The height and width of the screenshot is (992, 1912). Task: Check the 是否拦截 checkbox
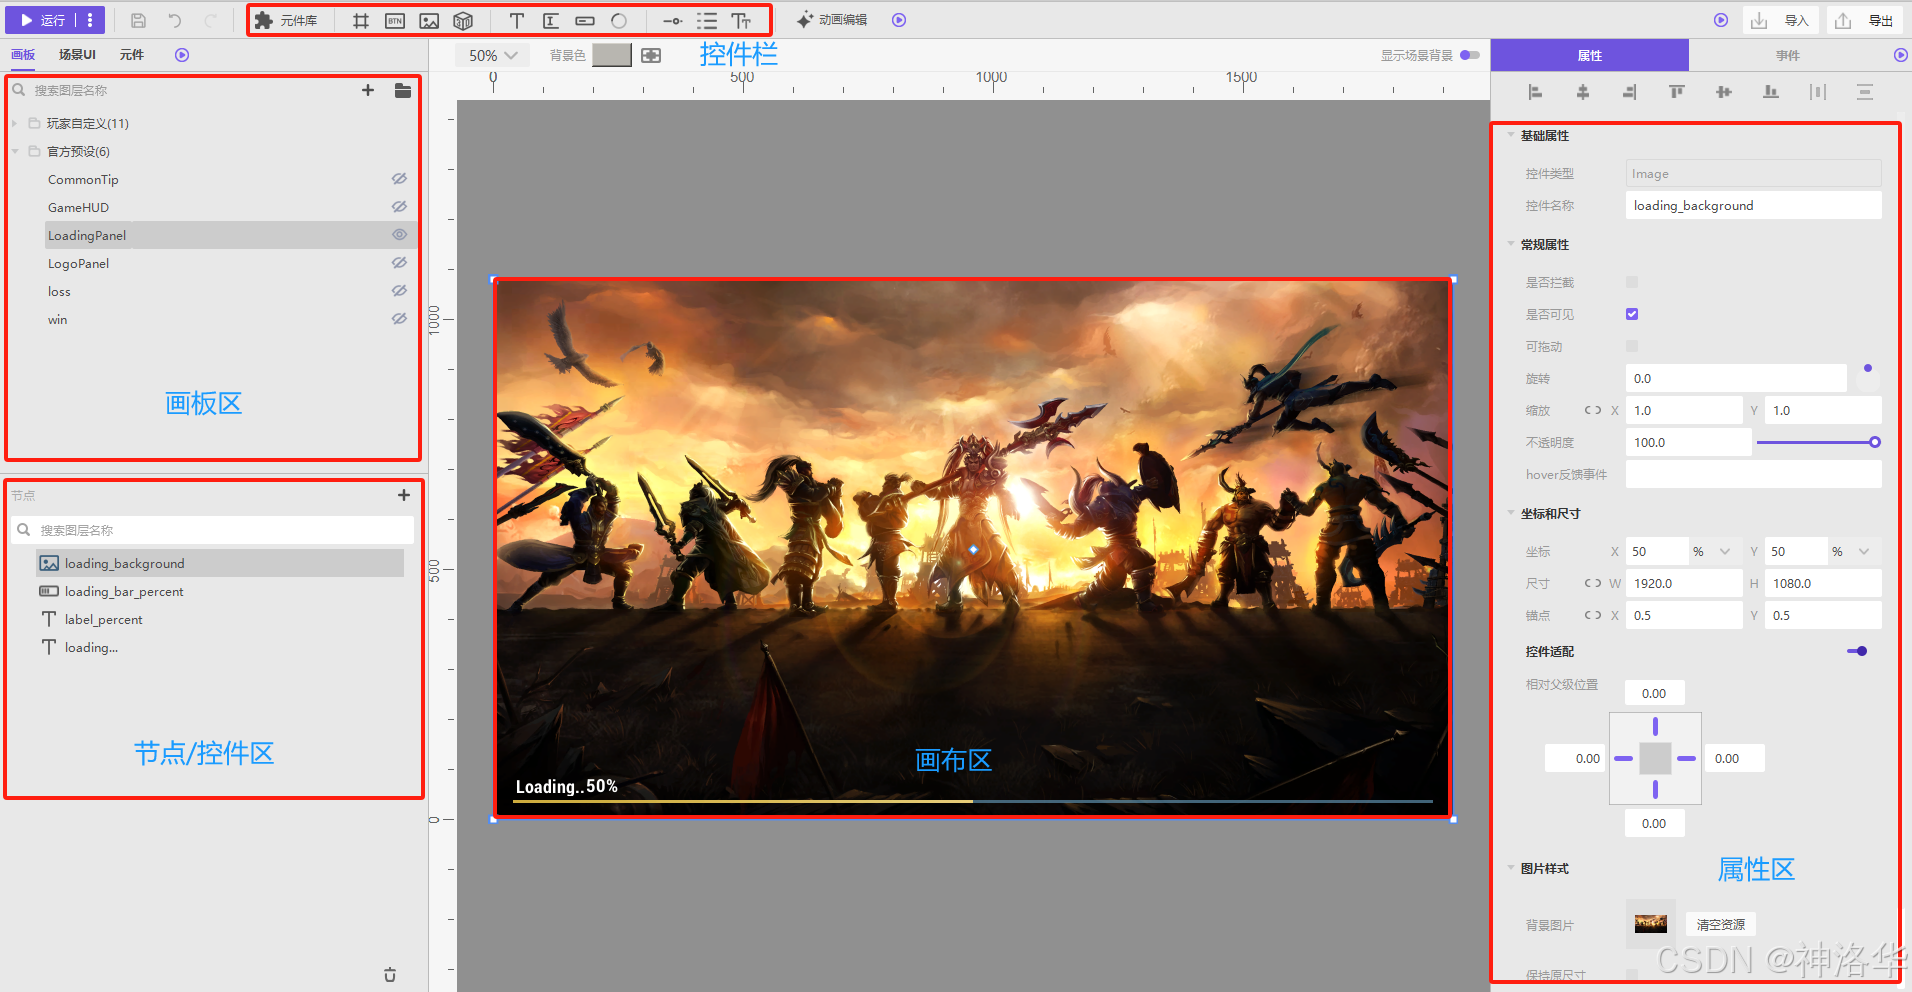(1632, 282)
